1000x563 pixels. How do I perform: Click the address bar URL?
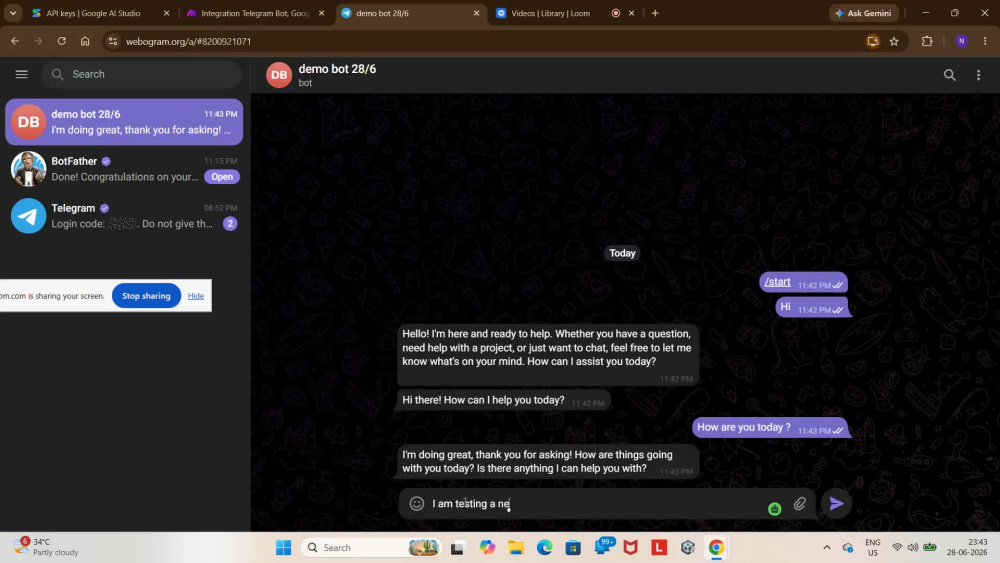pyautogui.click(x=188, y=41)
